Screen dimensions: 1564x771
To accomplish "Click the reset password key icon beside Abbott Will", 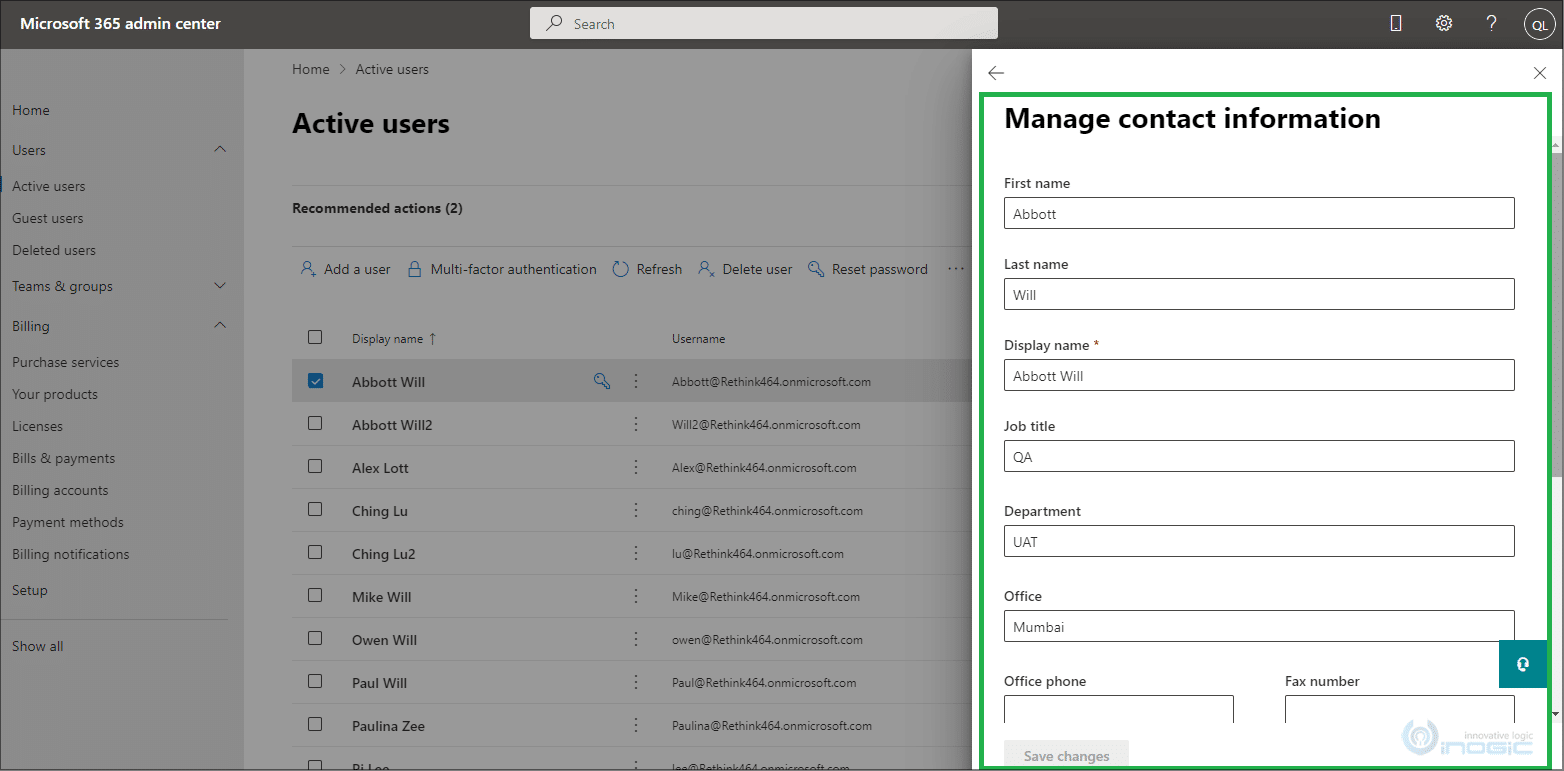I will (x=602, y=381).
